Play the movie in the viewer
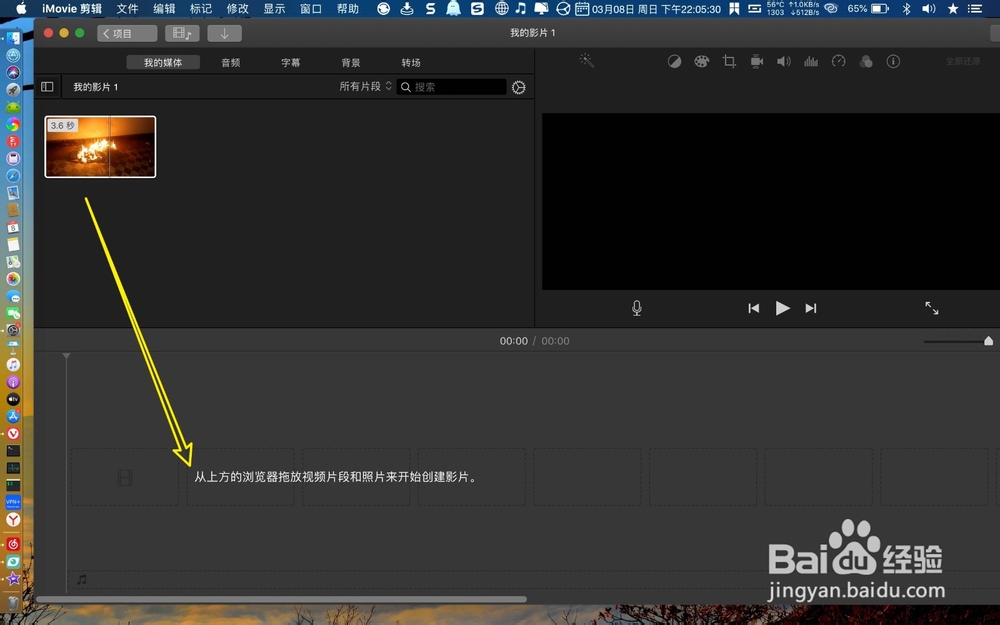 (x=783, y=308)
